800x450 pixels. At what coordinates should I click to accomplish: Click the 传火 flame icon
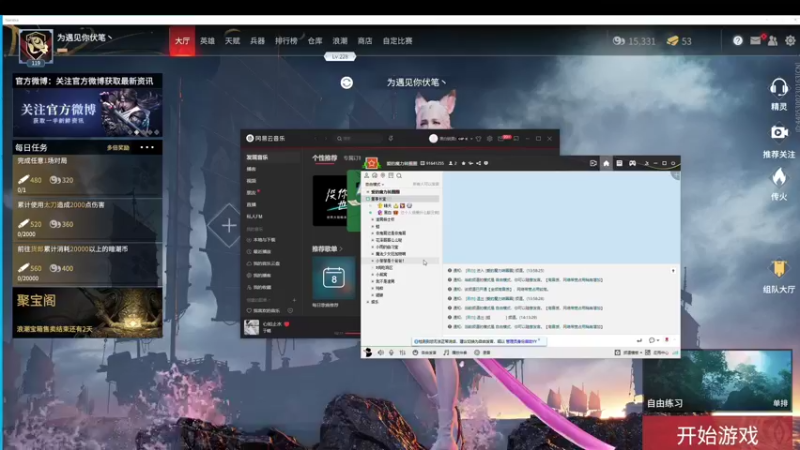(779, 178)
